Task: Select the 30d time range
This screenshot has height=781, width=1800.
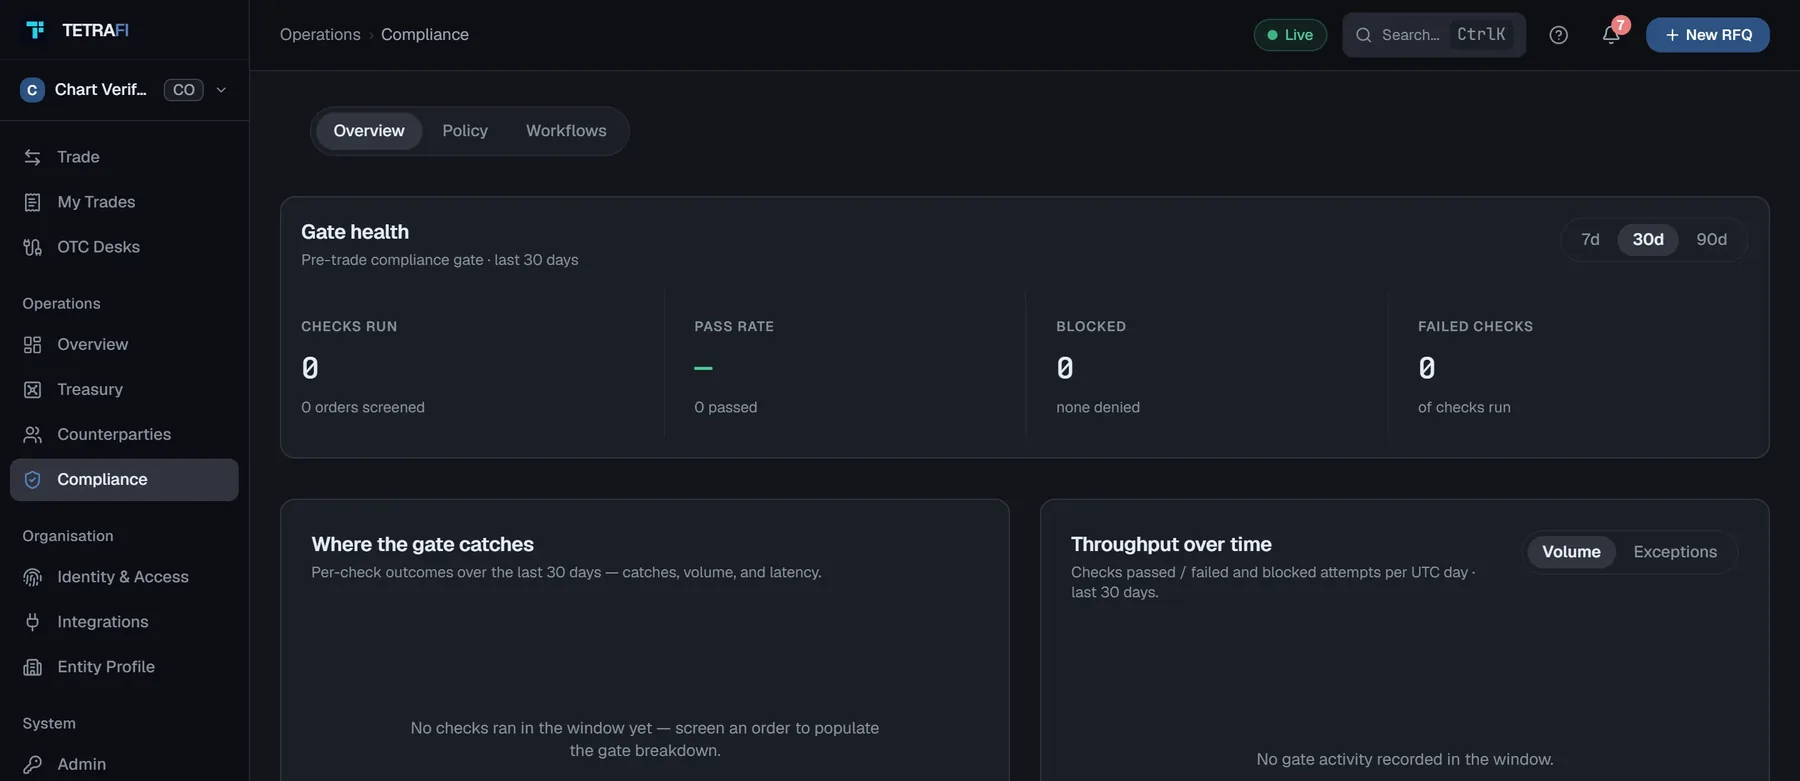Action: (x=1648, y=240)
